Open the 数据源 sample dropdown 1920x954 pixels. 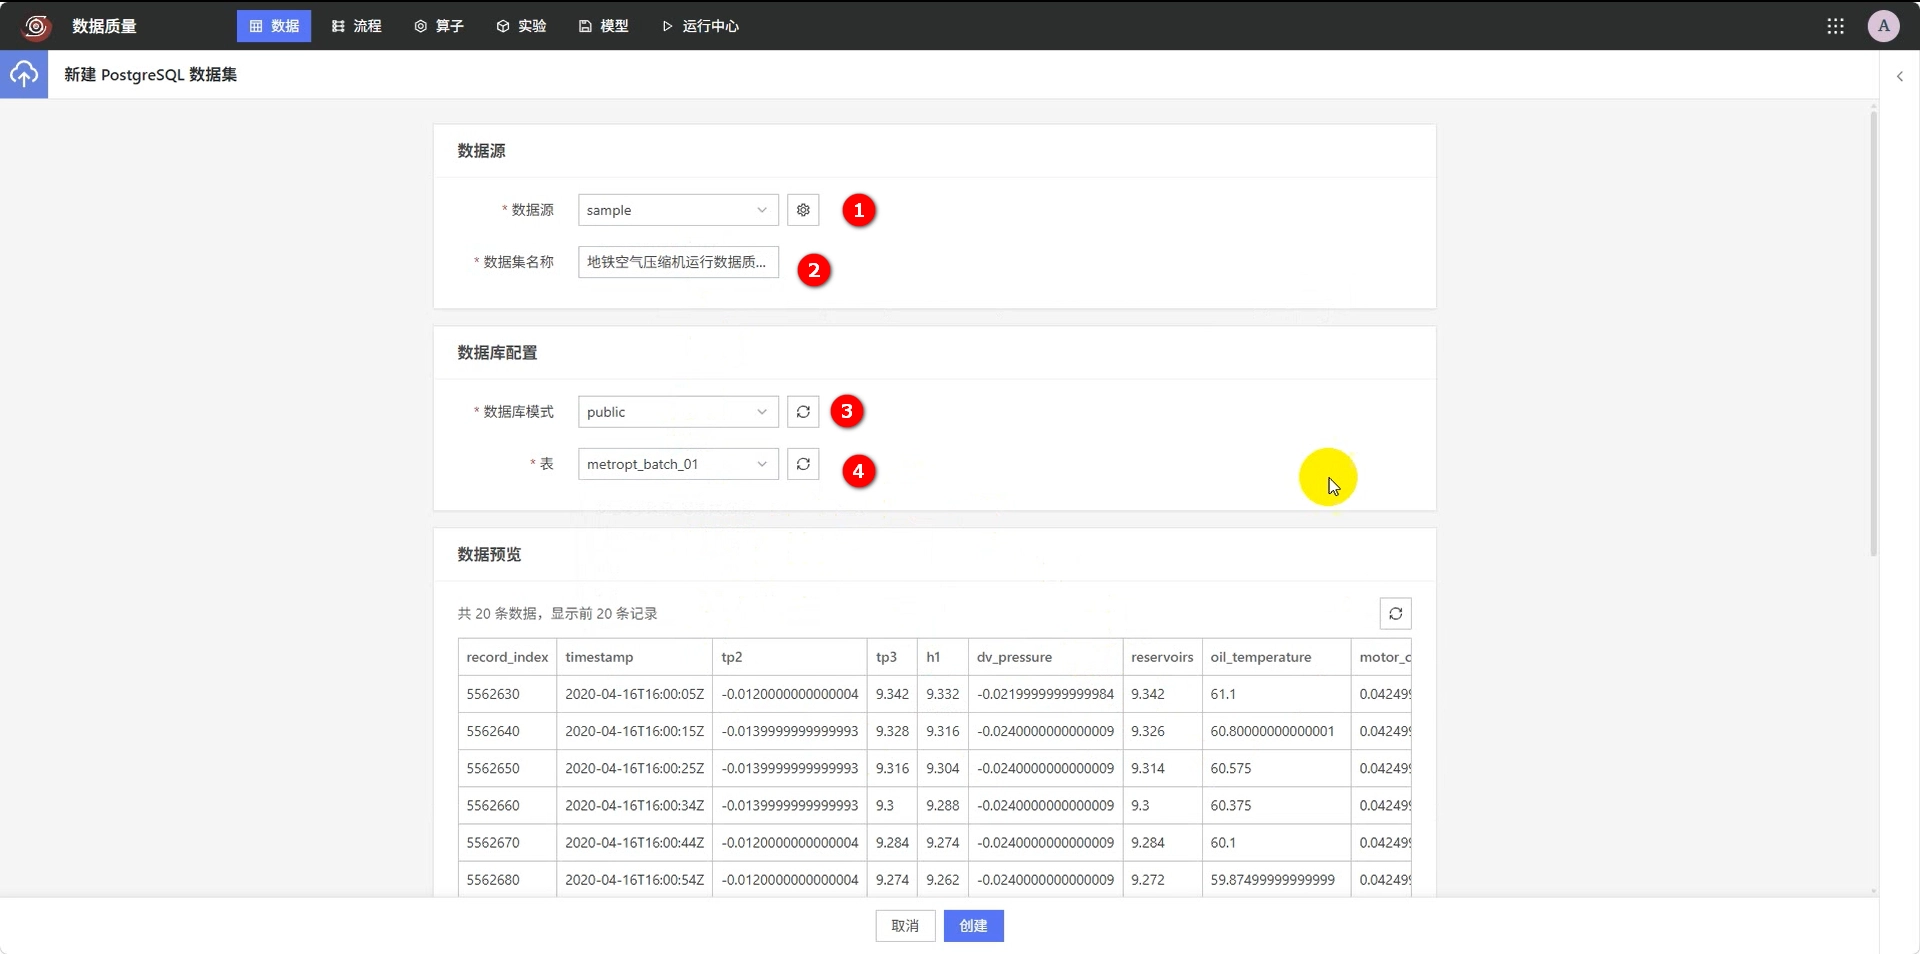[678, 210]
